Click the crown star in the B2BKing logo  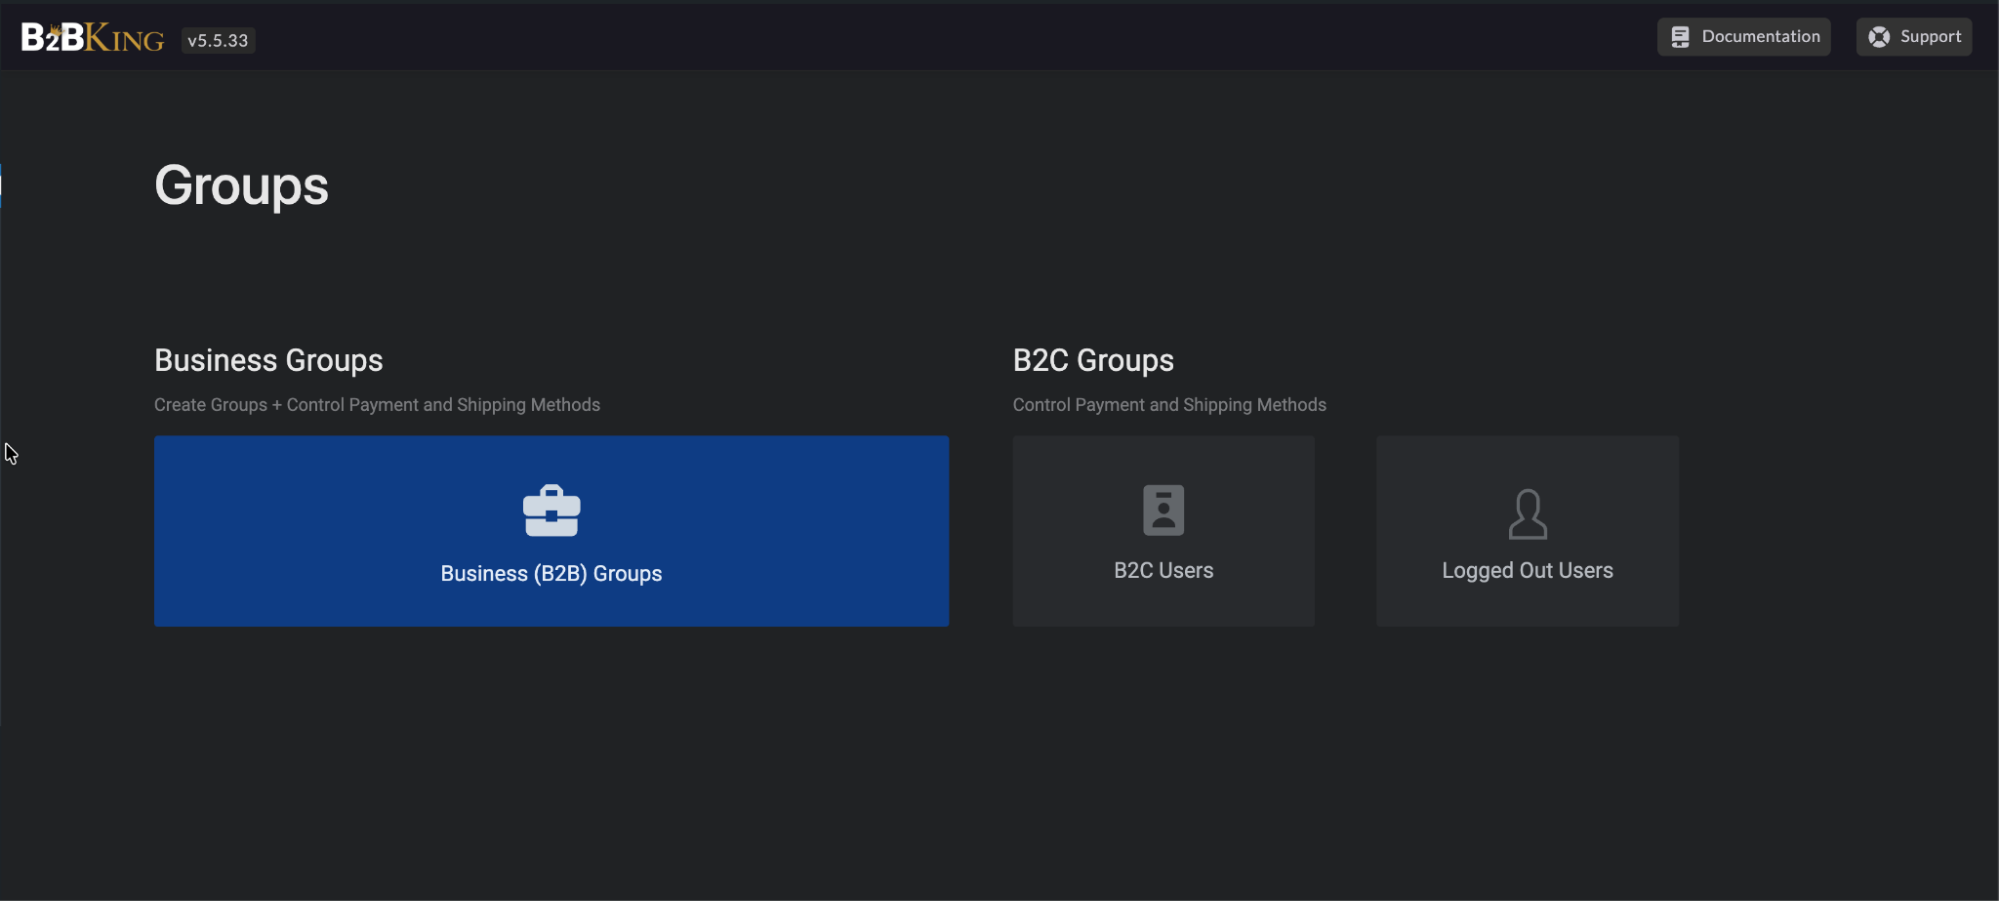(56, 30)
